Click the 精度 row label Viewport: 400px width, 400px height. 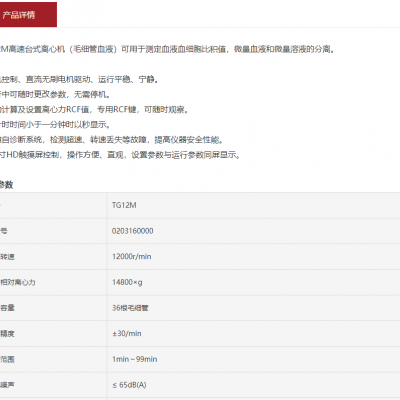pos(7,333)
